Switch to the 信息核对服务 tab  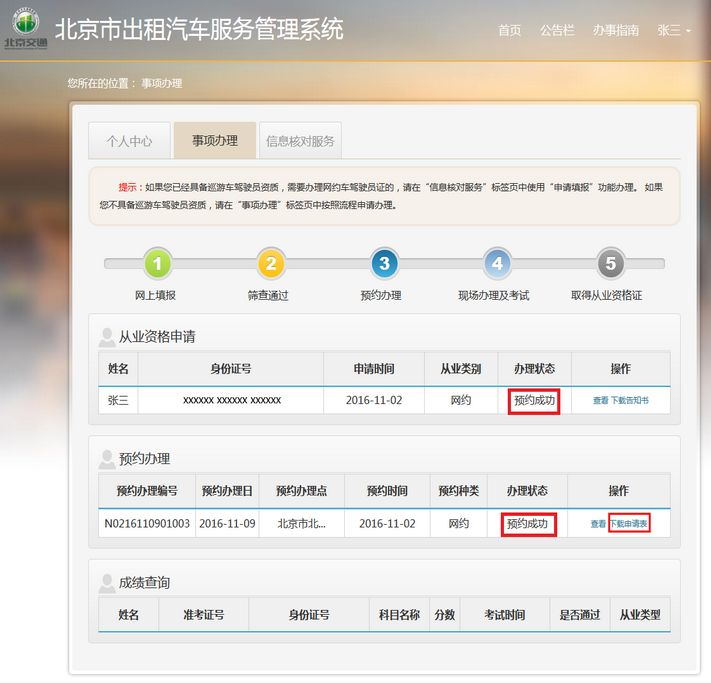click(300, 141)
